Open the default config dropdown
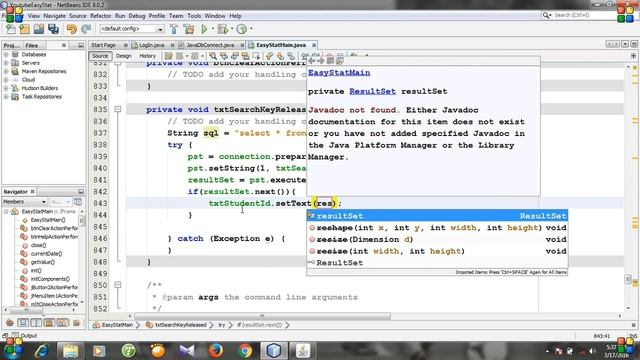This screenshot has height=360, width=640. 132,29
